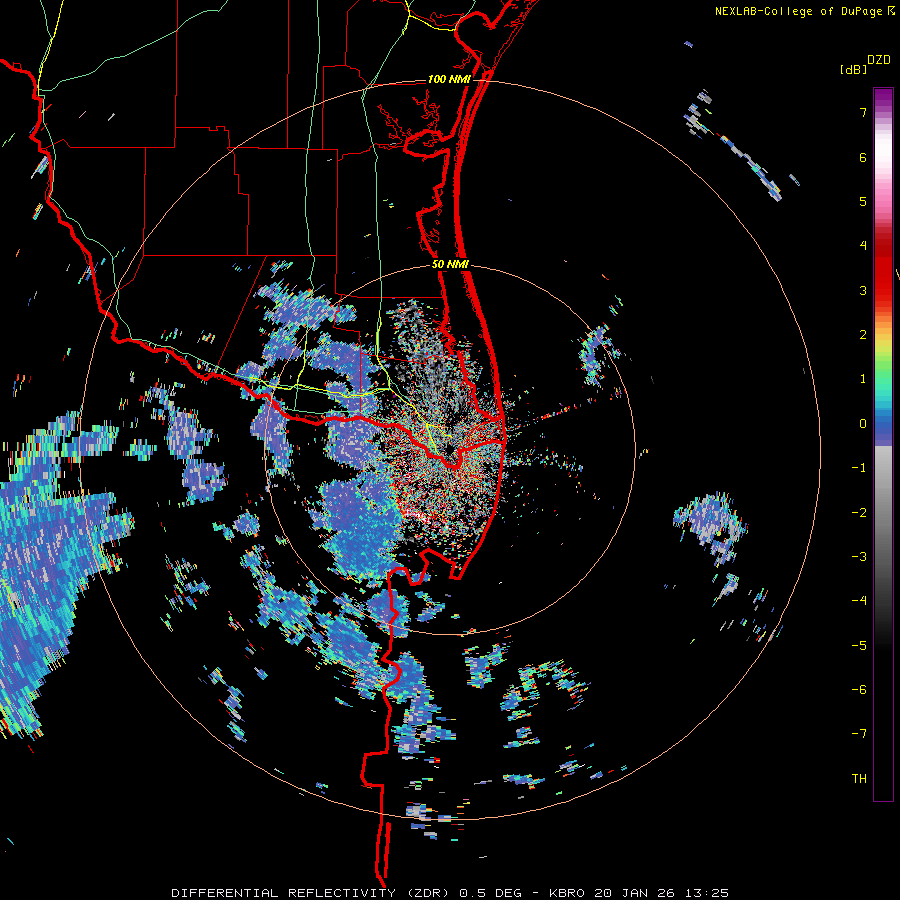Select the 2 dB scale value

[x=863, y=335]
